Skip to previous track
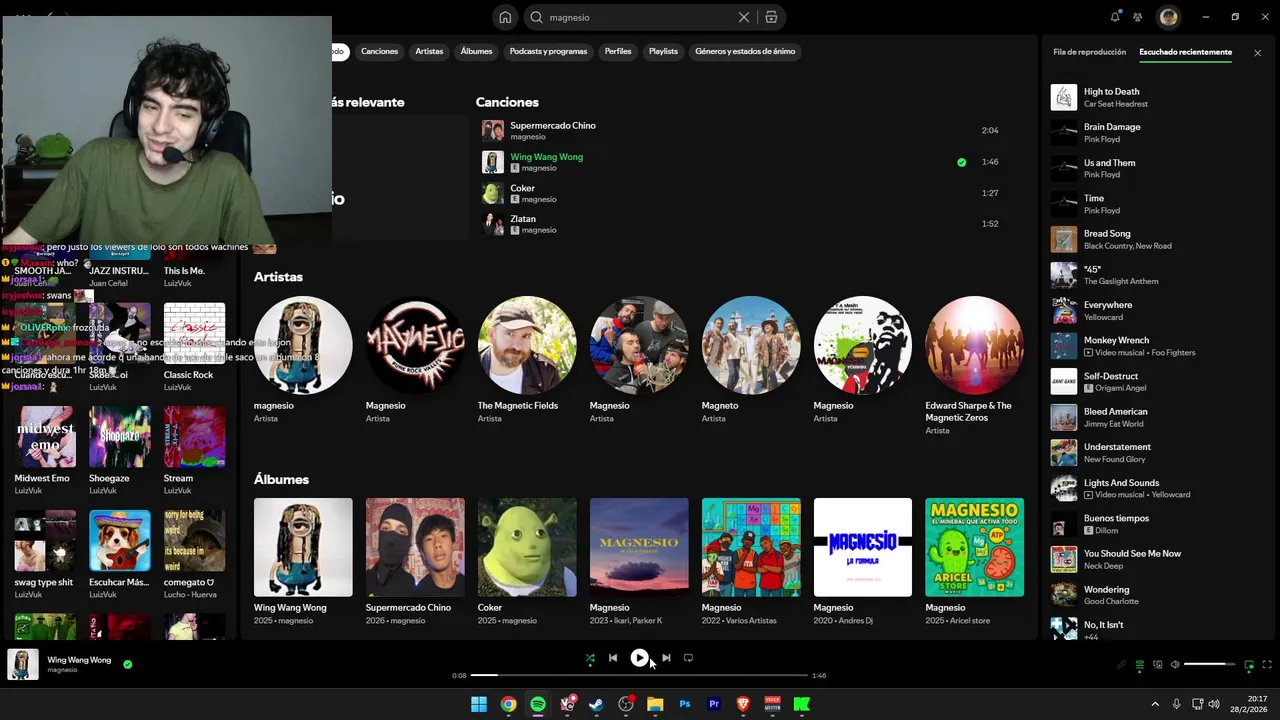1280x720 pixels. [613, 658]
